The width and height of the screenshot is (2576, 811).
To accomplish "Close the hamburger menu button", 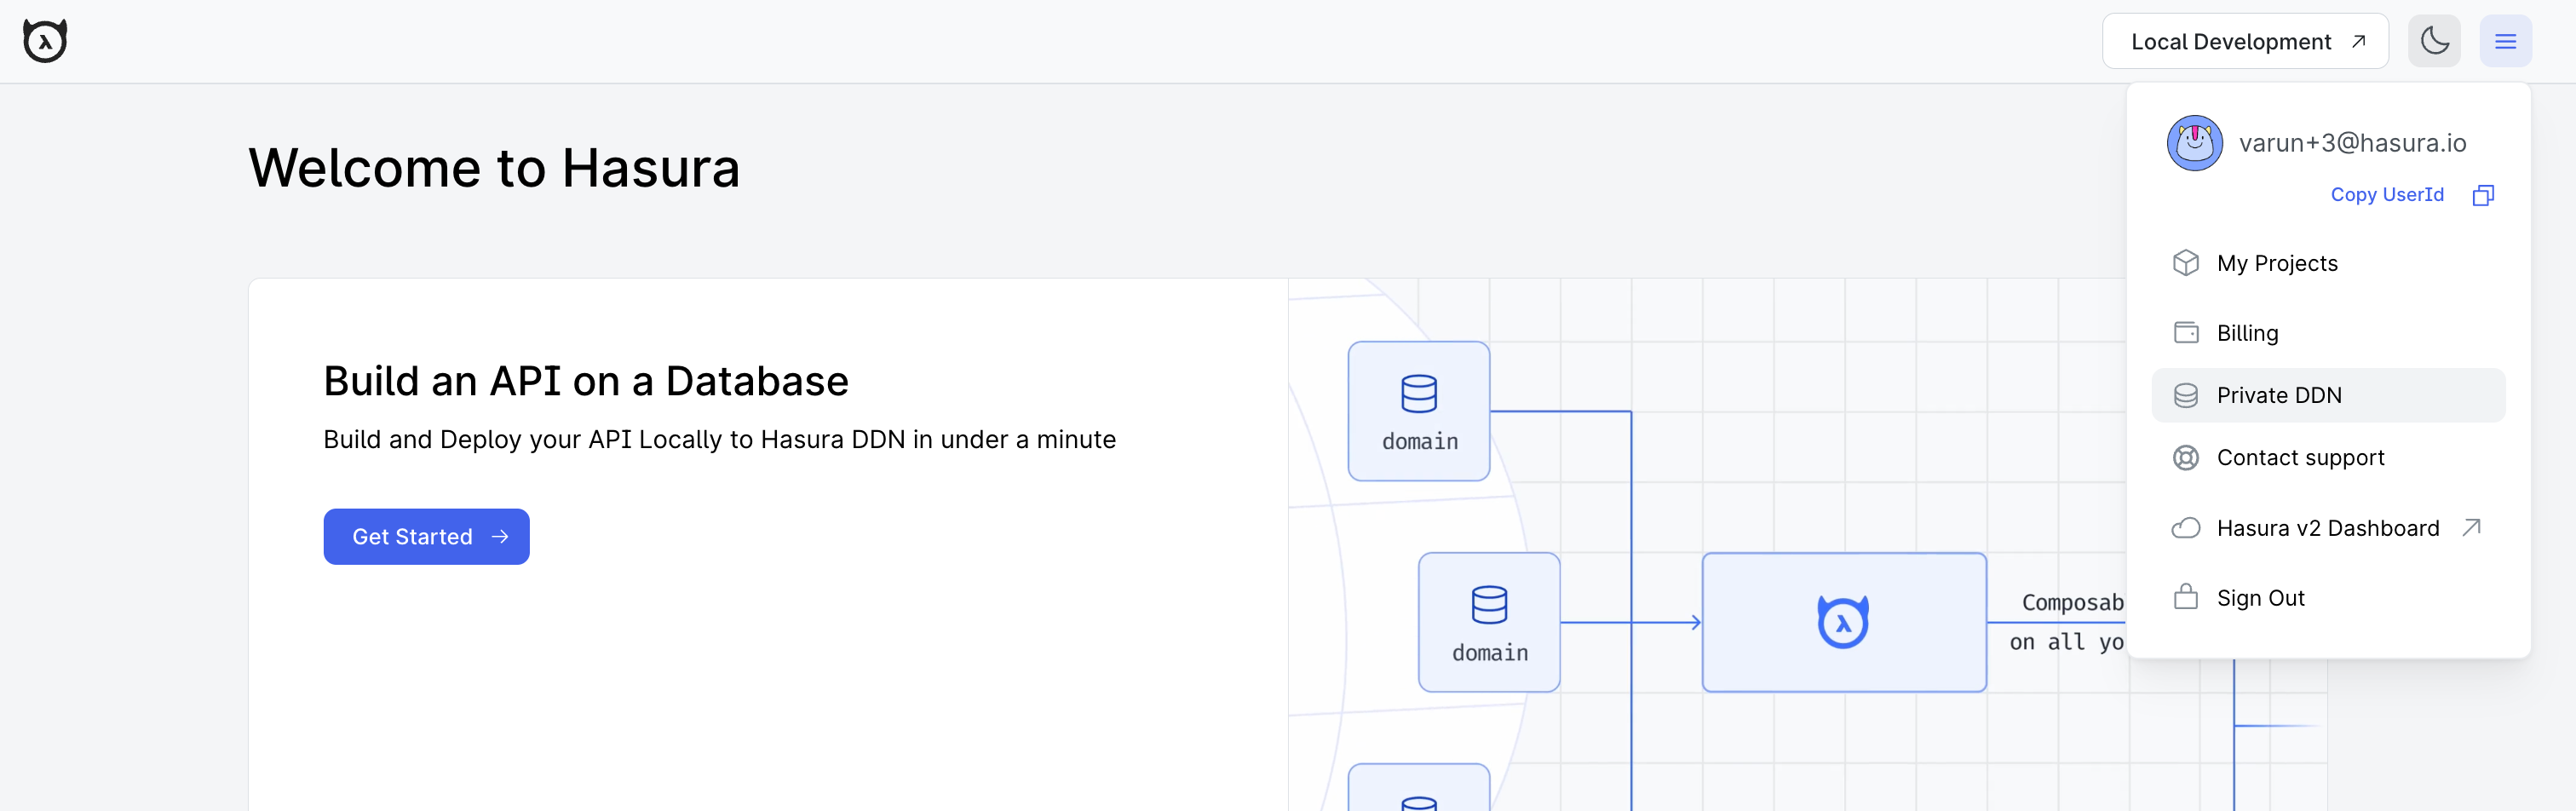I will (2505, 41).
